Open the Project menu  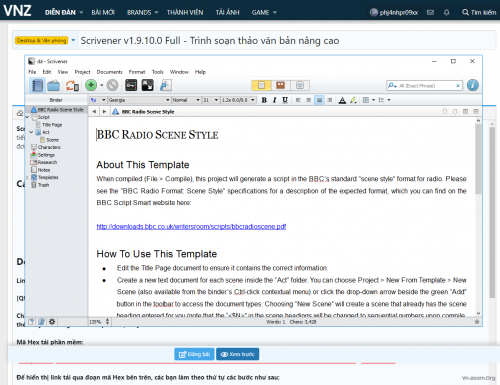[x=82, y=72]
